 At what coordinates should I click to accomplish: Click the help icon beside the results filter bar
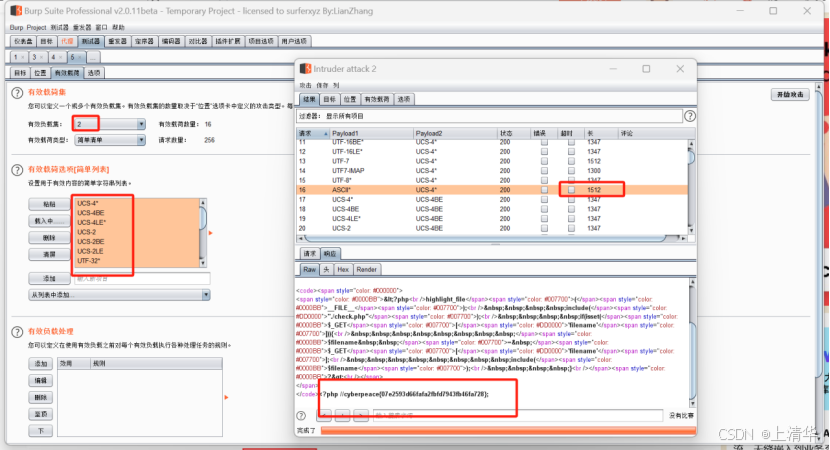[x=690, y=116]
